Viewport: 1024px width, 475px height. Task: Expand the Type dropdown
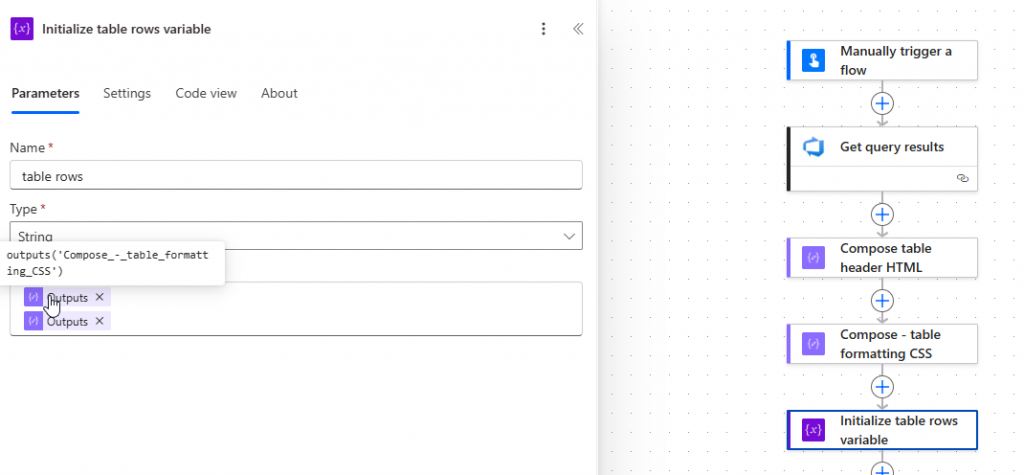pyautogui.click(x=296, y=237)
